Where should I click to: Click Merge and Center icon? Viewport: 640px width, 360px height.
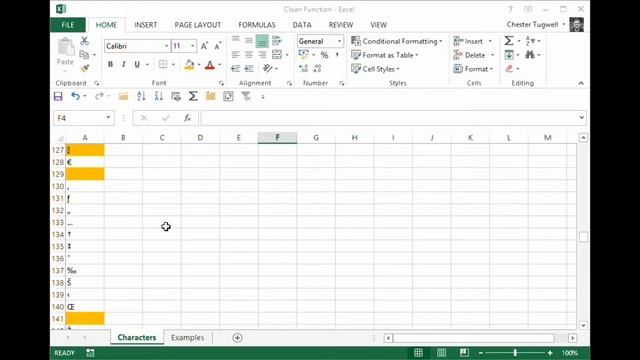coord(277,54)
